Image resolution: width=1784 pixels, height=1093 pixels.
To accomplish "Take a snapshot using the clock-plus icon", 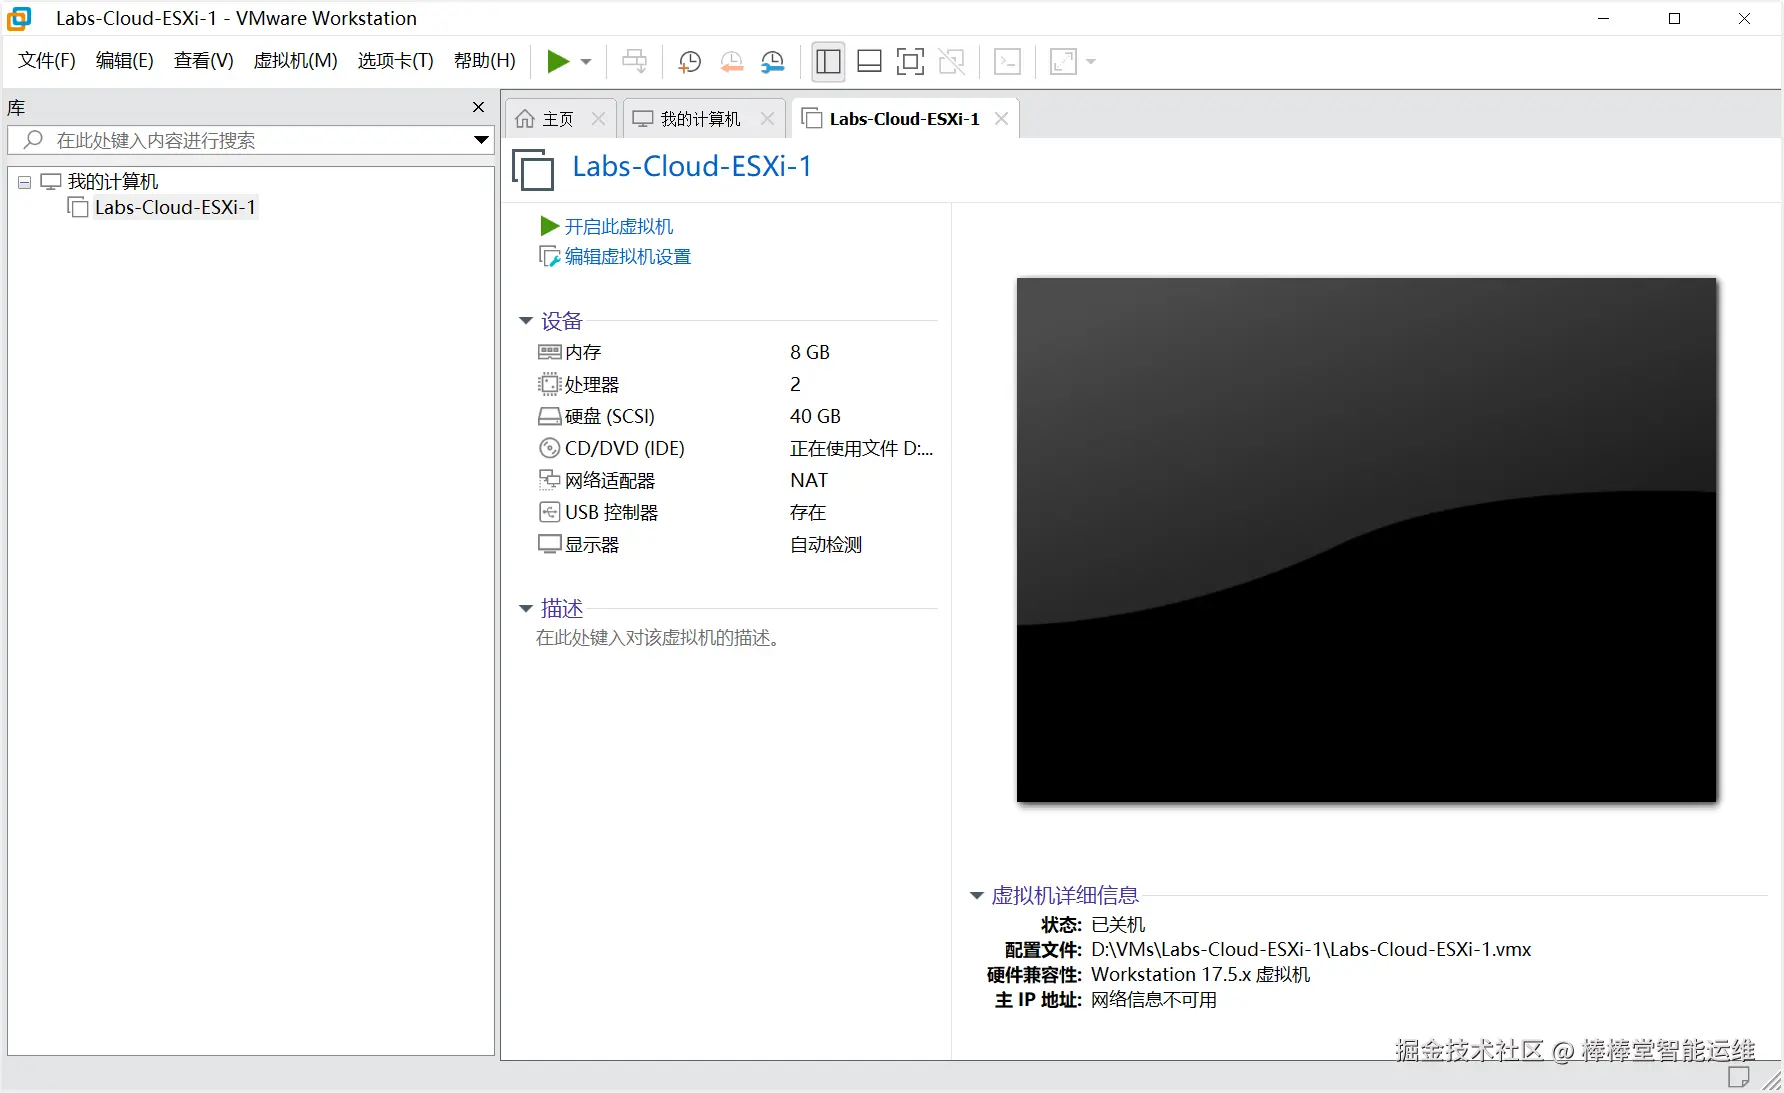I will (689, 62).
